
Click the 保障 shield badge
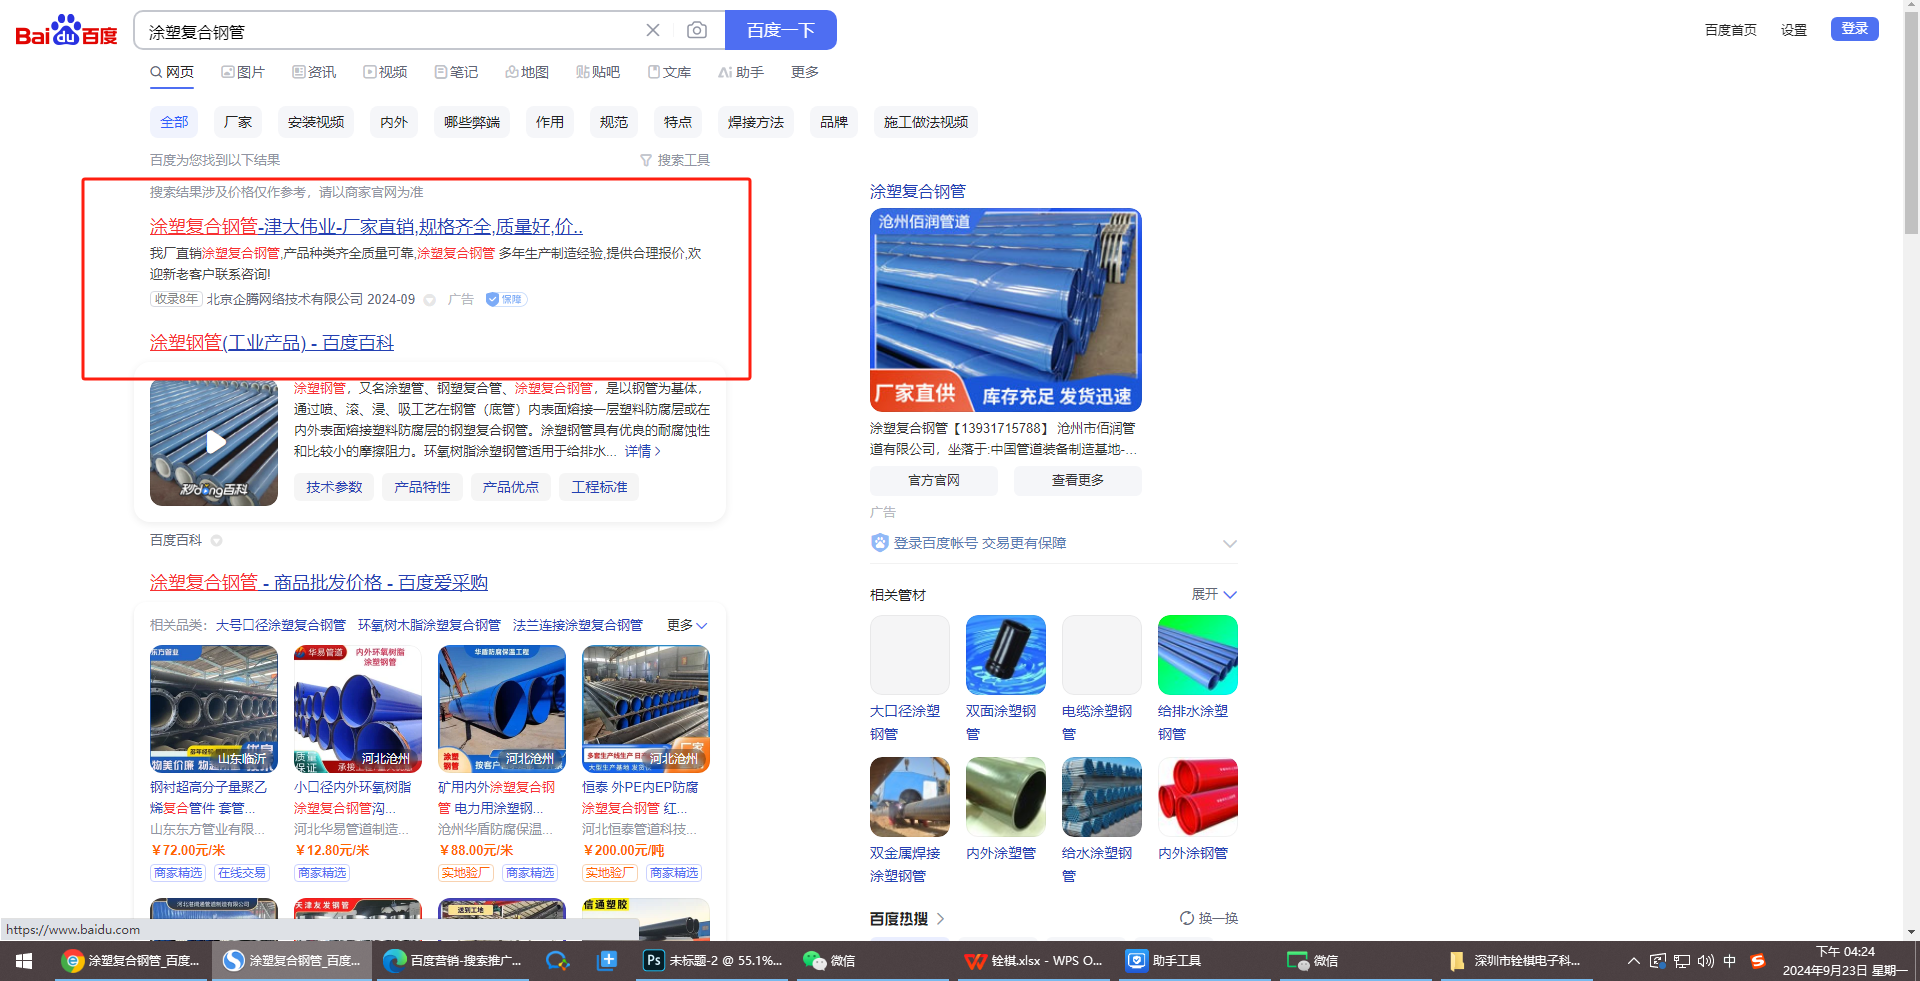coord(506,299)
